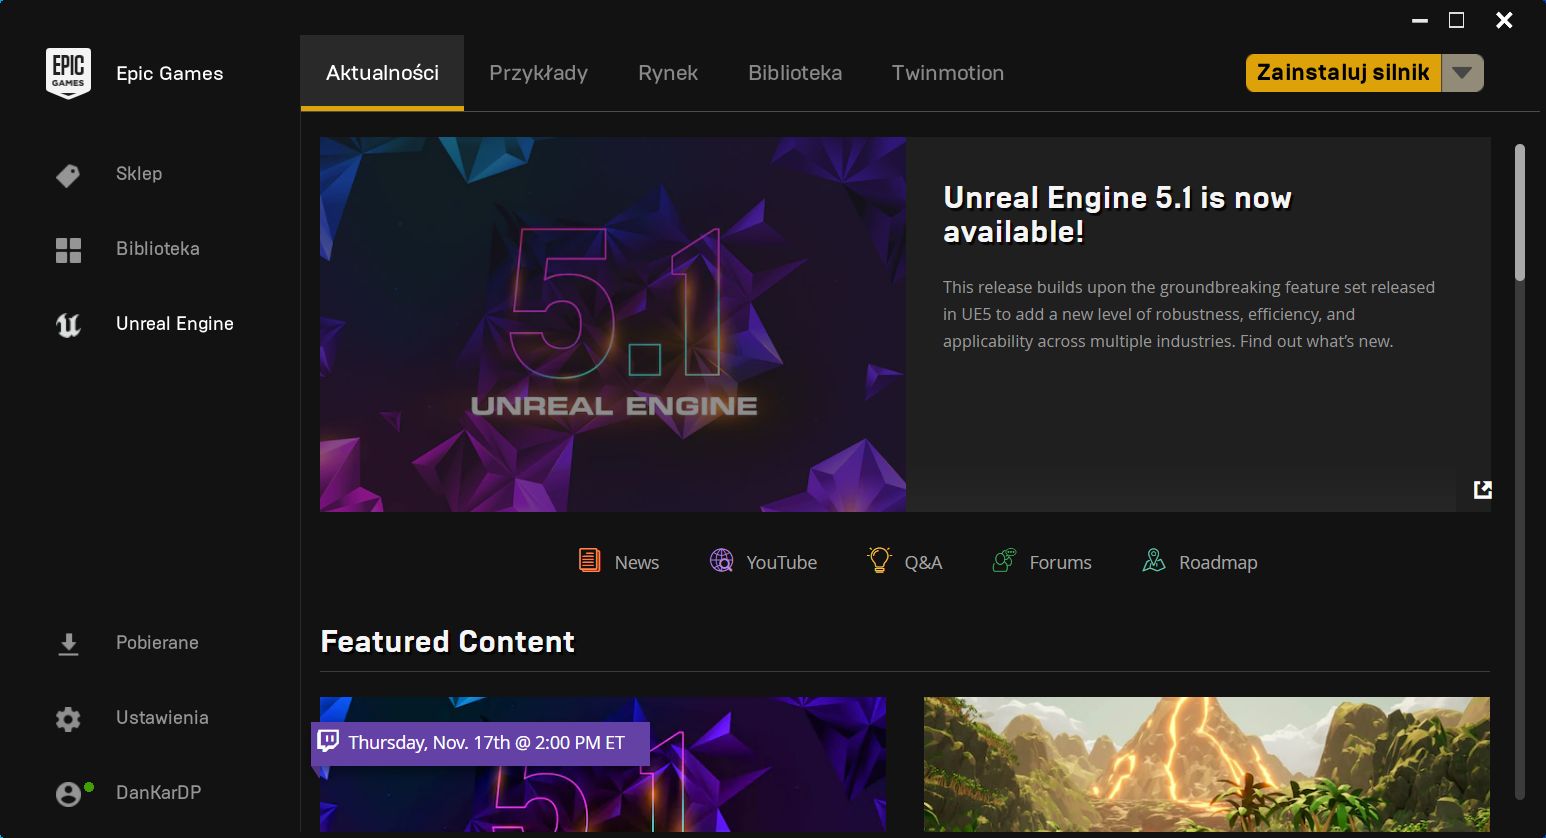Select Unreal Engine text in sidebar

(x=175, y=324)
